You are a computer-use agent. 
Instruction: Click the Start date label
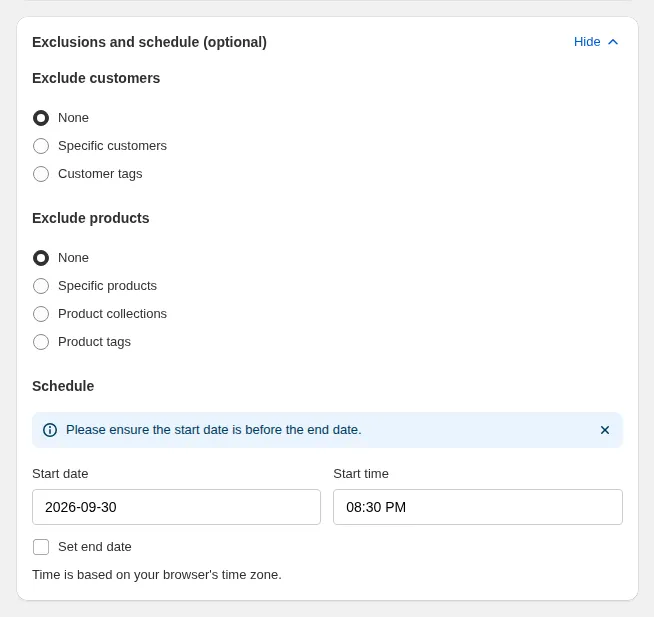pyautogui.click(x=60, y=473)
